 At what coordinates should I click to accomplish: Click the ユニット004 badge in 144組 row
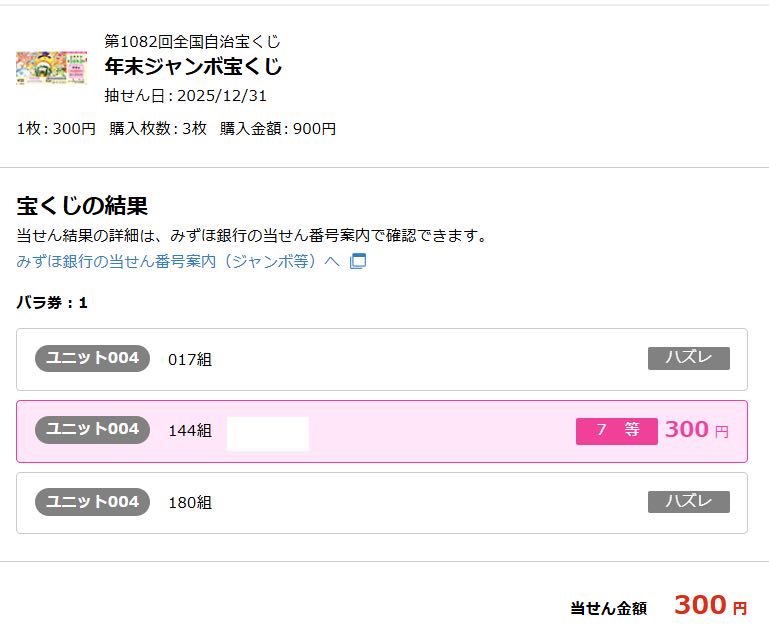tap(93, 430)
